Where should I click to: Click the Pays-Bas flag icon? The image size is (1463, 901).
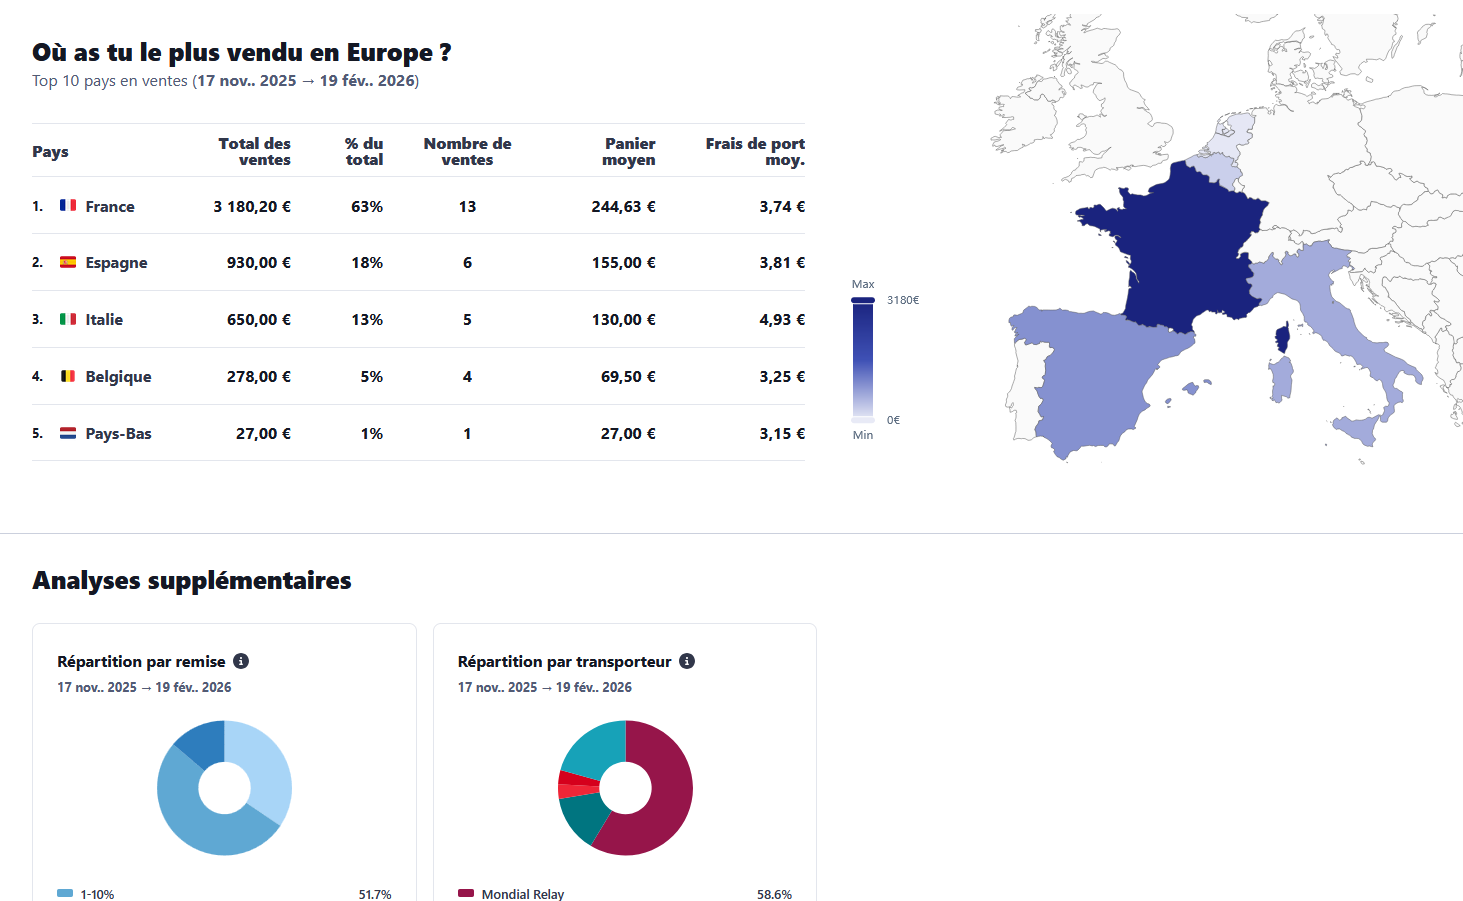click(x=68, y=433)
